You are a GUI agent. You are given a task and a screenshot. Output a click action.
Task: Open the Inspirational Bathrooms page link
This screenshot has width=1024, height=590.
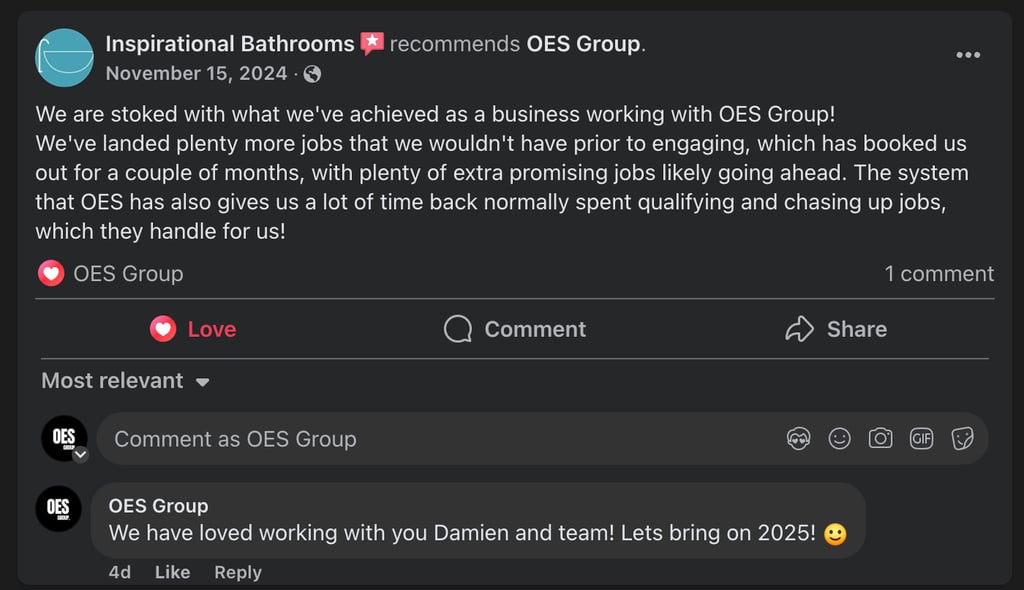click(x=230, y=44)
